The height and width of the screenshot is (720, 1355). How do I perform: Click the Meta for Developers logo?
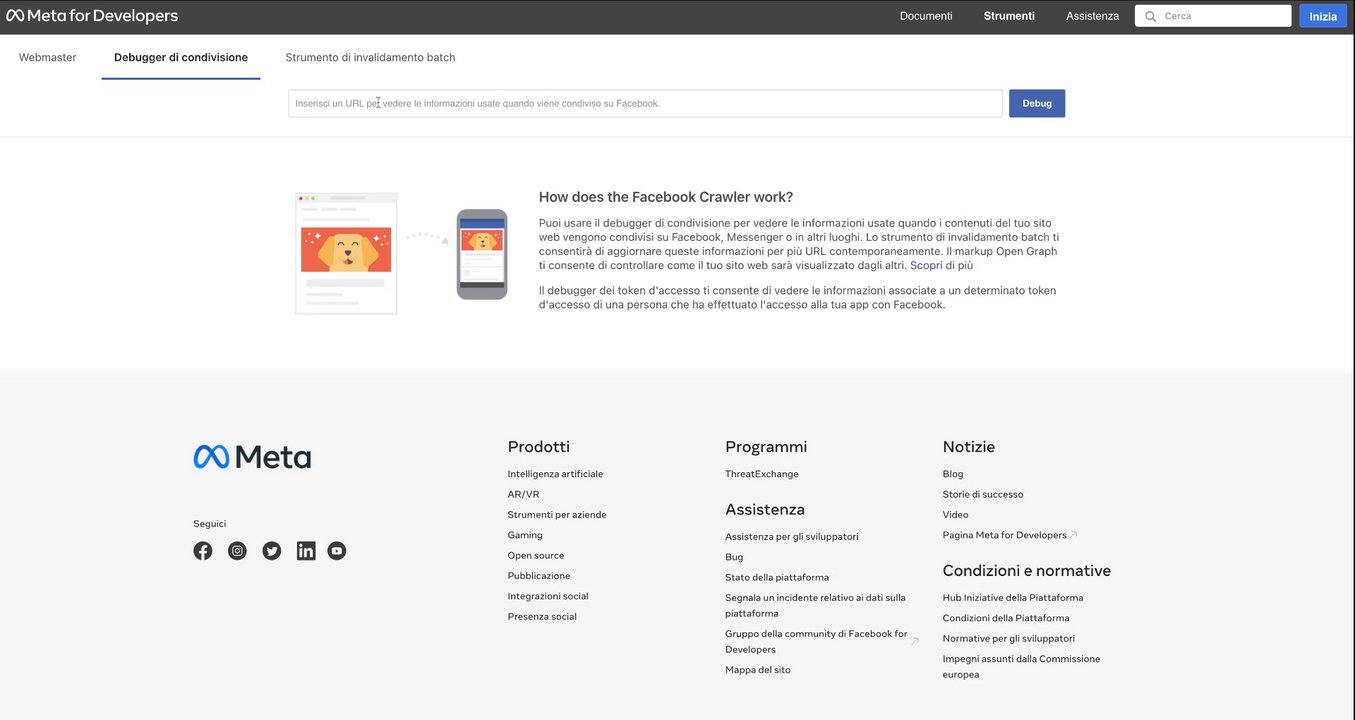click(x=92, y=16)
